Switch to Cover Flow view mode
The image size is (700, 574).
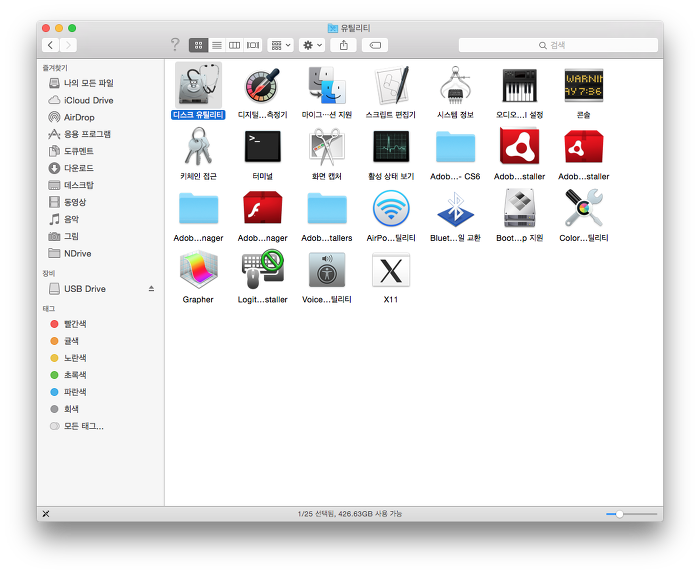click(253, 45)
